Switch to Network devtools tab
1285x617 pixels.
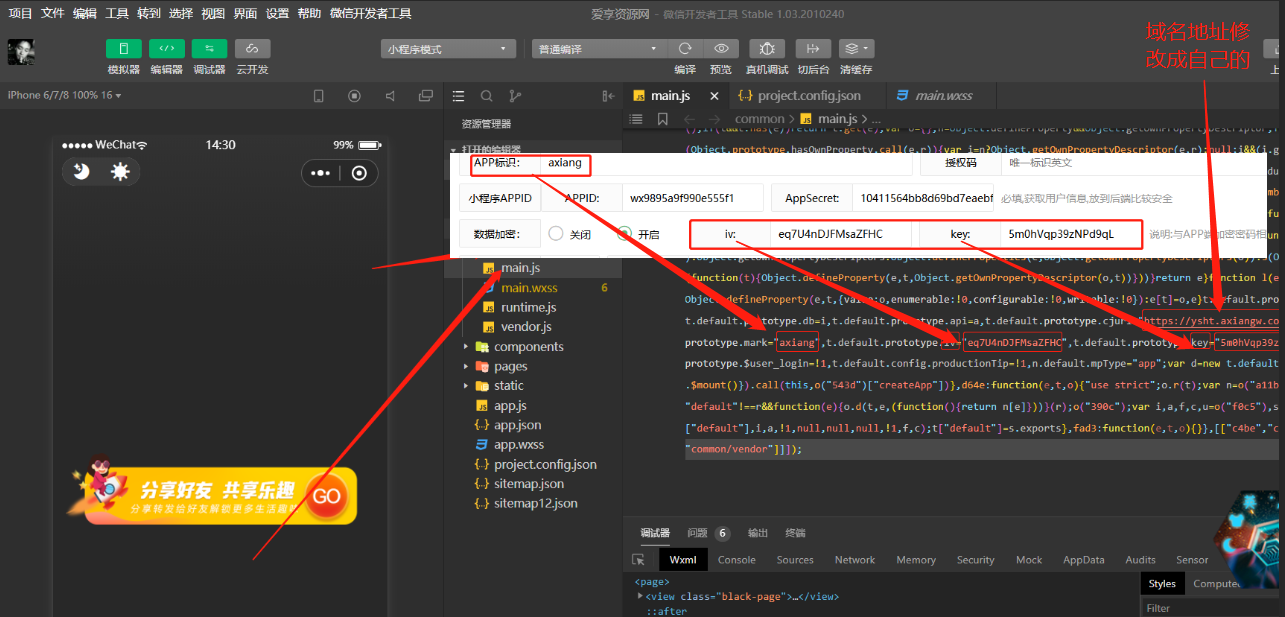point(855,560)
